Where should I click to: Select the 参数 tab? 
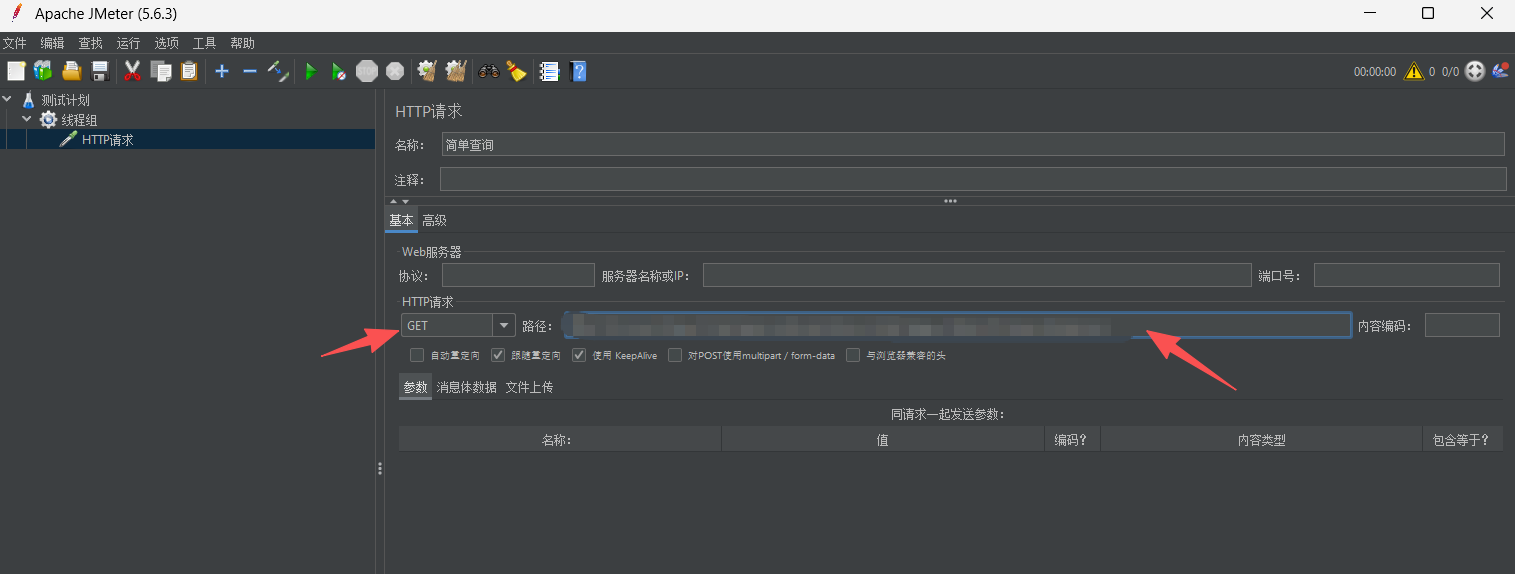click(x=415, y=387)
